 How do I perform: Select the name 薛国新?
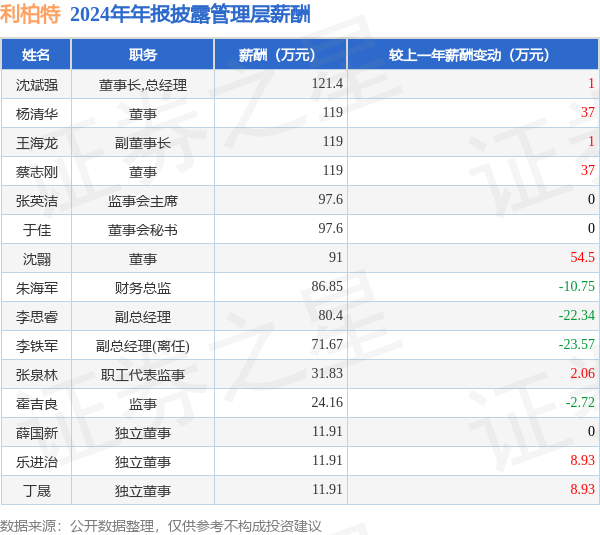click(x=37, y=433)
